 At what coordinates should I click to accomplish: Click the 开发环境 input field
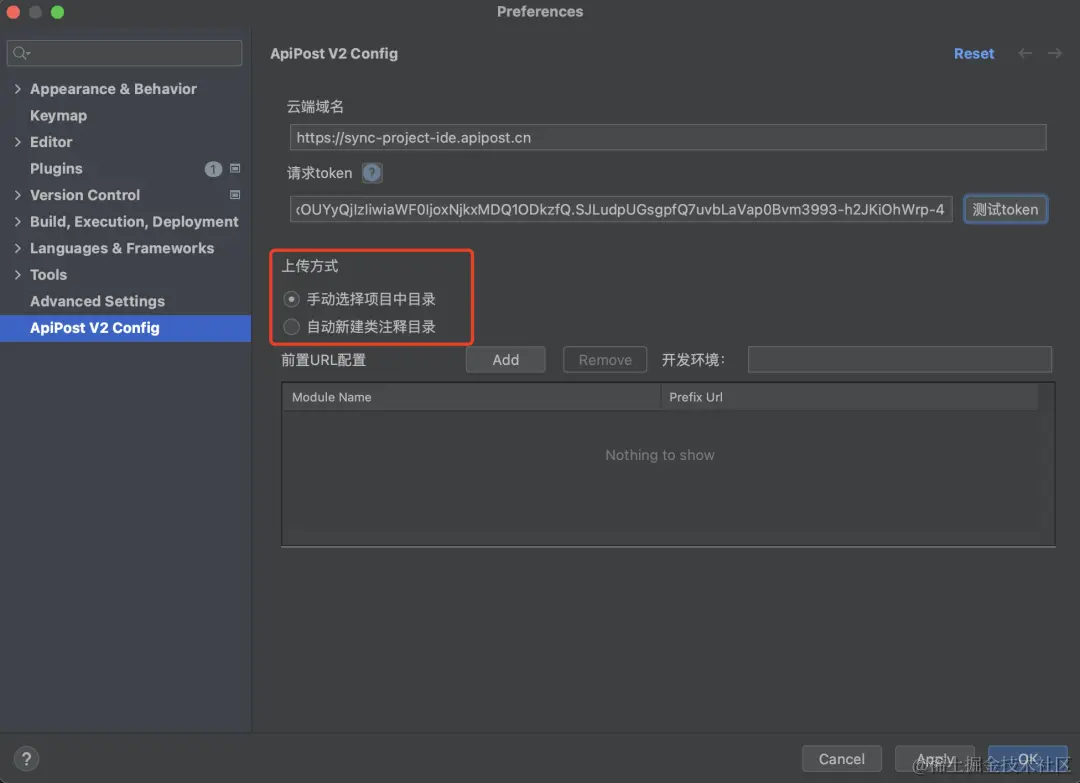click(900, 359)
